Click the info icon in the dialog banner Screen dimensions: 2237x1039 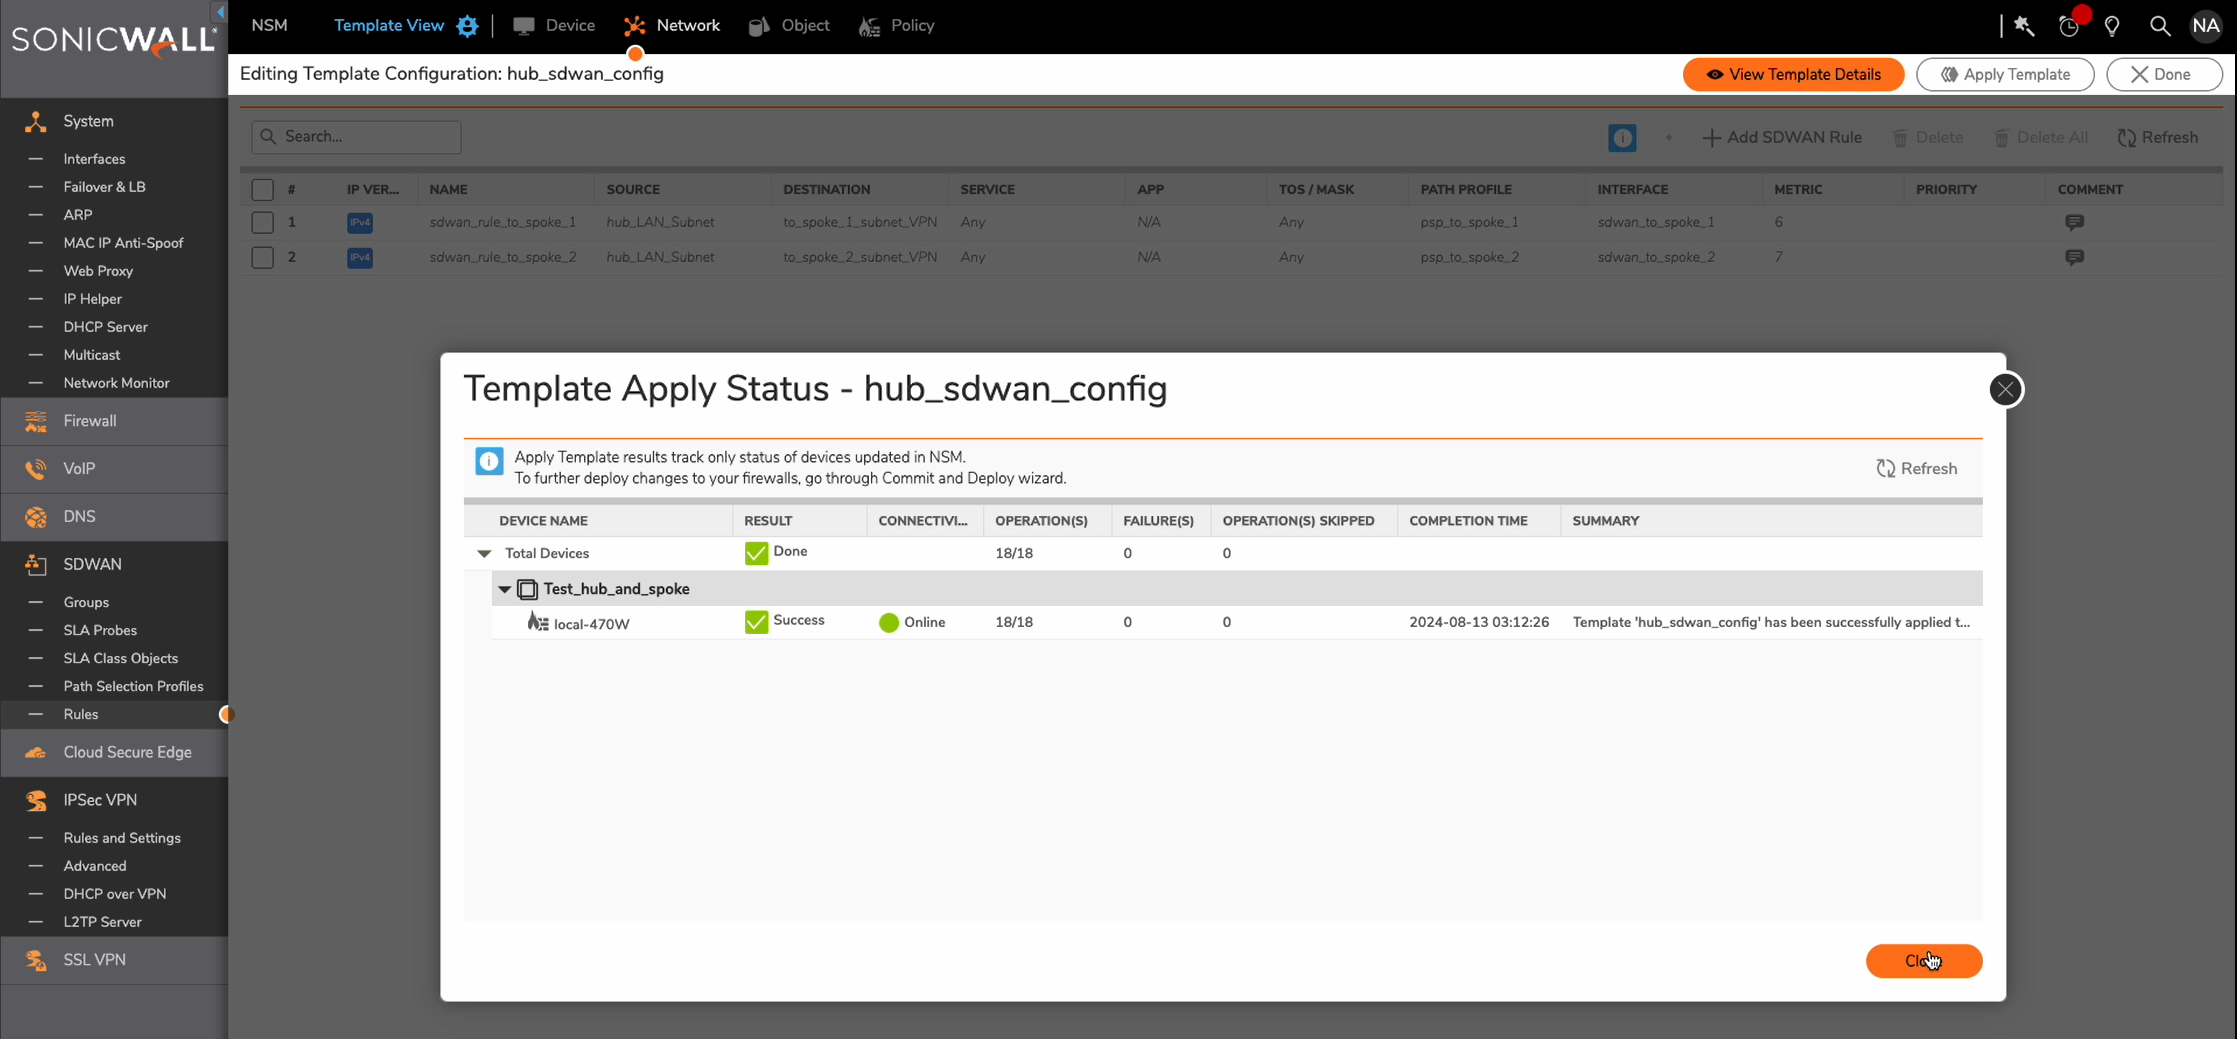(x=489, y=461)
